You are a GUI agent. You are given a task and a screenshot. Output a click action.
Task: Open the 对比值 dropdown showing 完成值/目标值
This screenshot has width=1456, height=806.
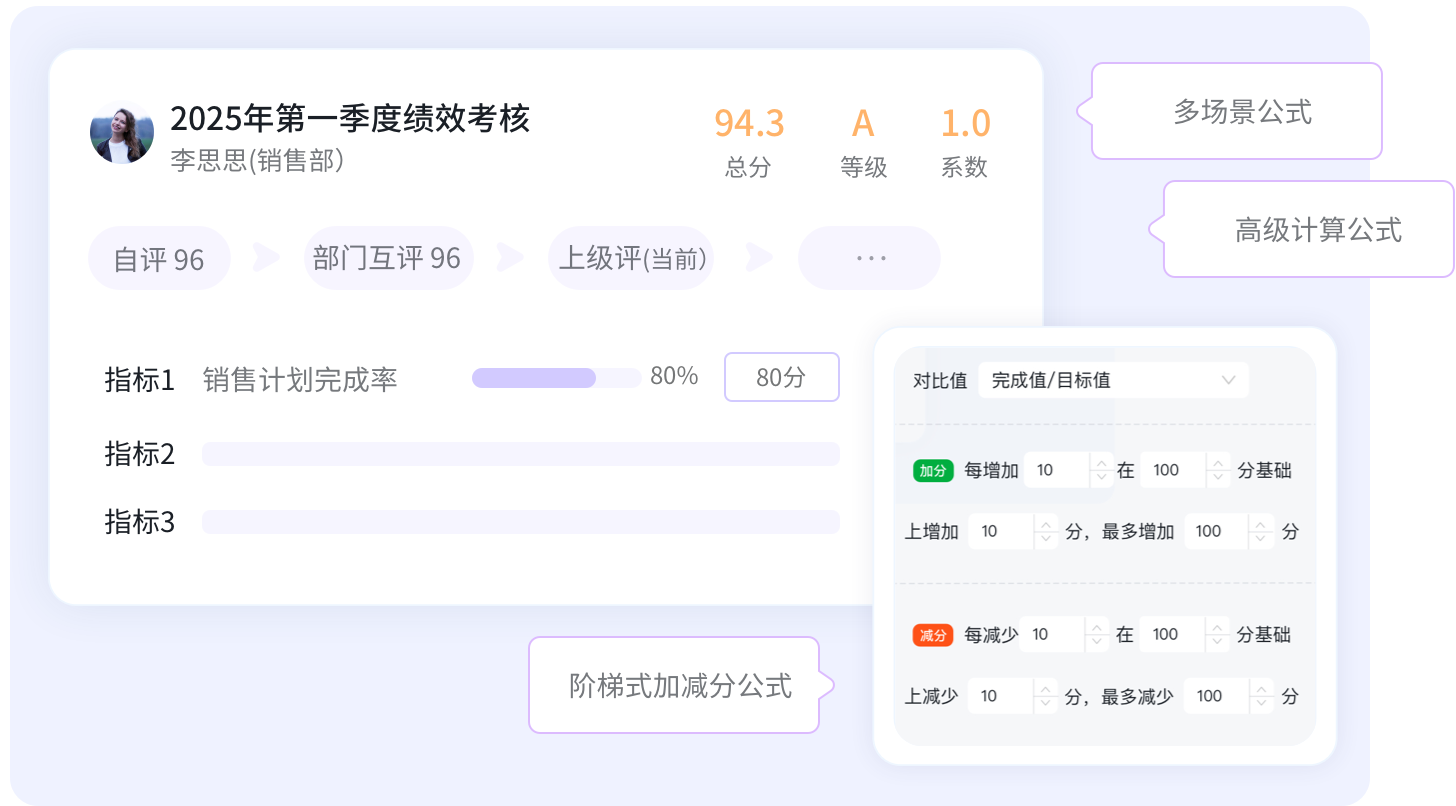1112,380
